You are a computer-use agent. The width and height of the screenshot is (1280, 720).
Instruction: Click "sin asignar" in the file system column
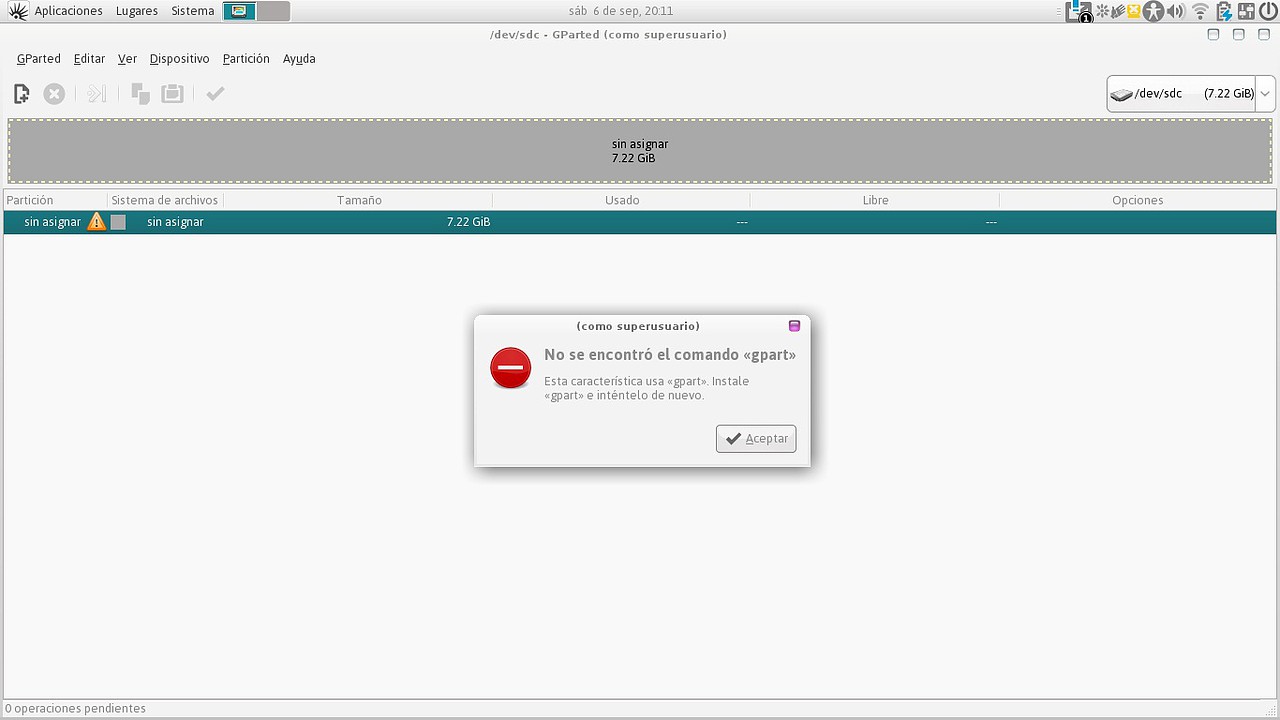[x=175, y=222]
